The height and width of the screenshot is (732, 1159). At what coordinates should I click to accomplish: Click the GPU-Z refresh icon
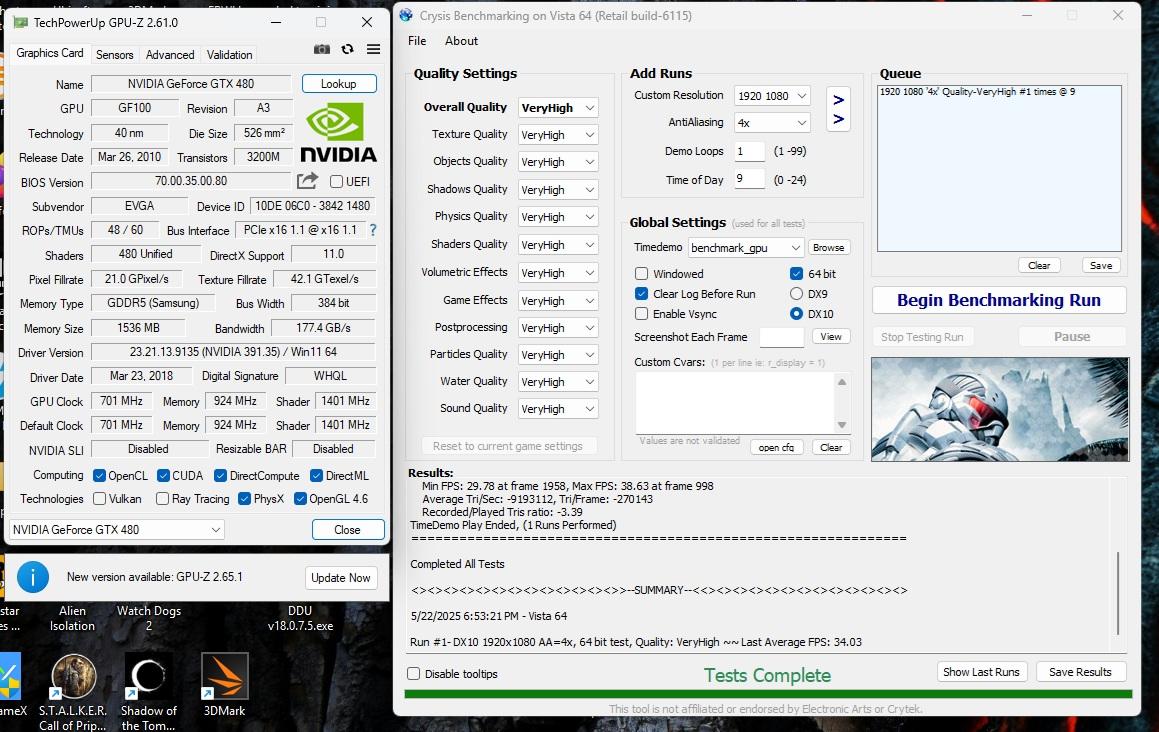point(347,50)
